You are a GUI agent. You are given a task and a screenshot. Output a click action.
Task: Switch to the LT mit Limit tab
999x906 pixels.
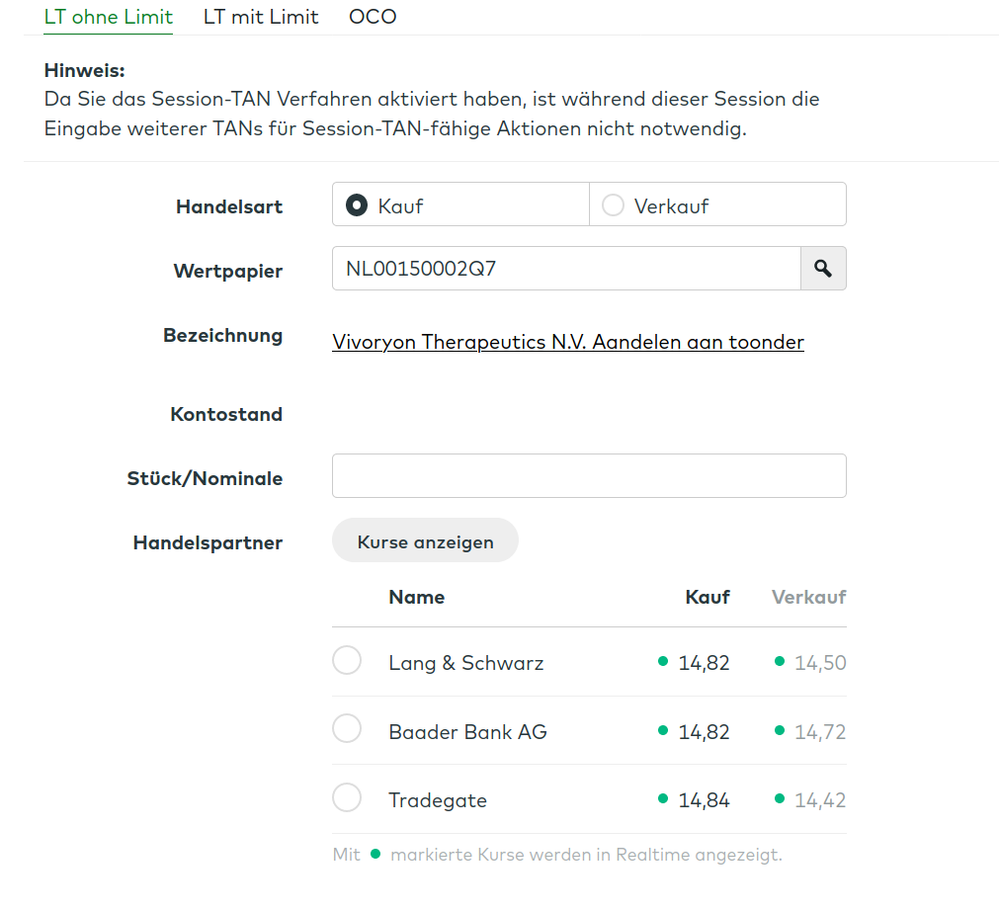point(261,17)
